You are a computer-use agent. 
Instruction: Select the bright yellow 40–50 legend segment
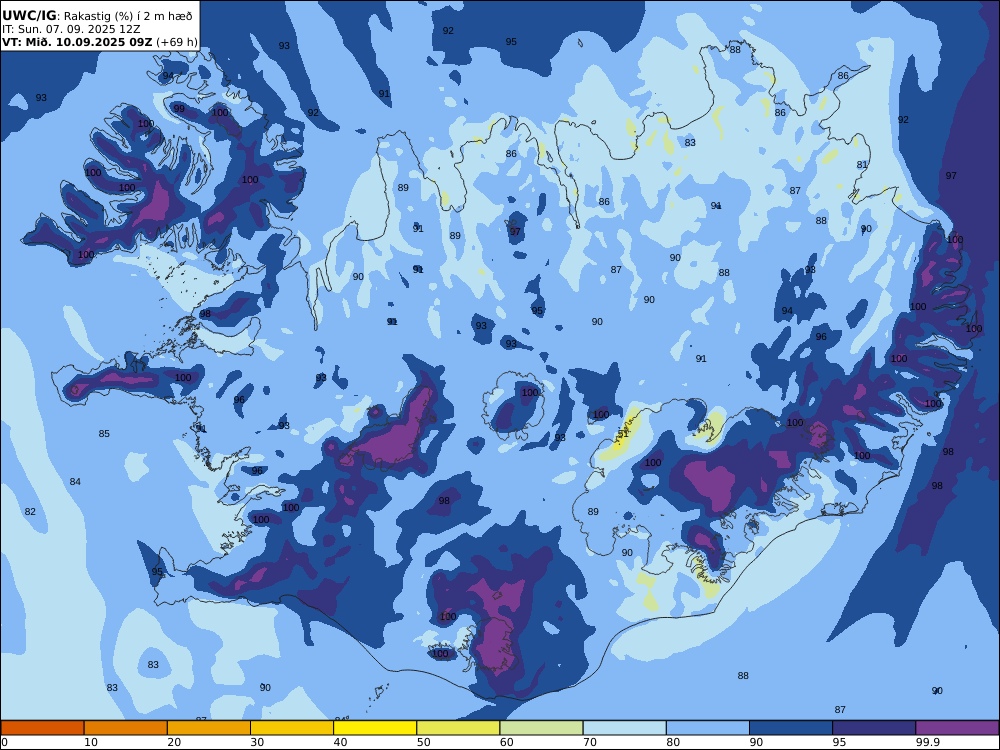pyautogui.click(x=375, y=728)
